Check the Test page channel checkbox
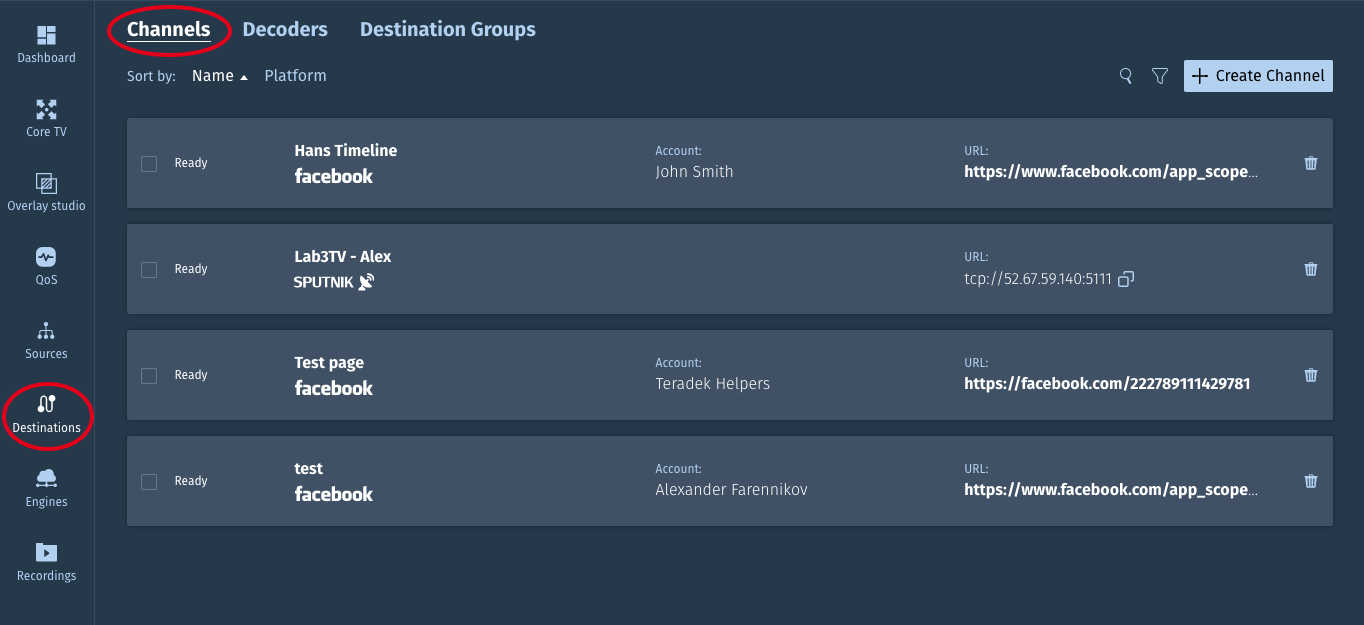This screenshot has width=1364, height=625. (x=149, y=376)
